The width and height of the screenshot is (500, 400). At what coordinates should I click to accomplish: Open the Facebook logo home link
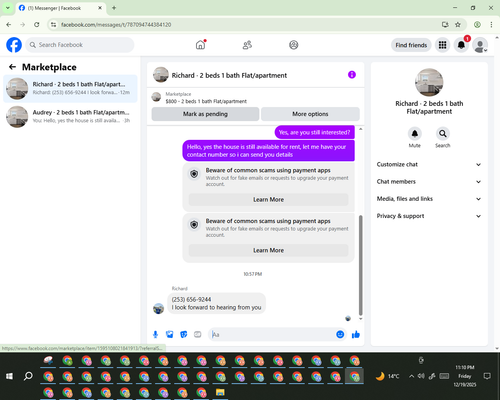14,45
